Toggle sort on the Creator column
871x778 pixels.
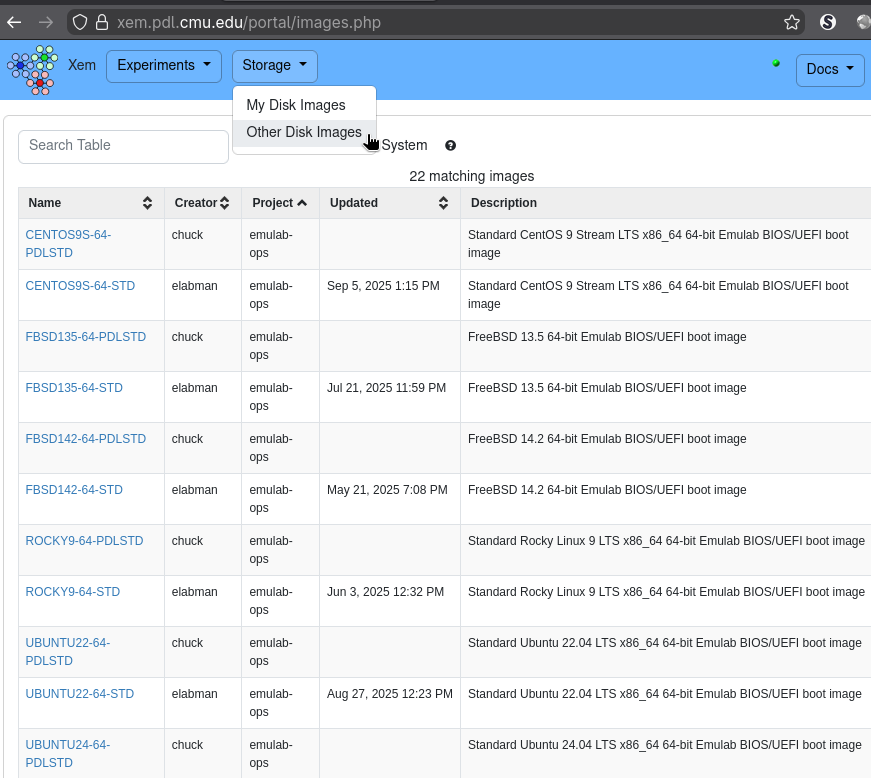tap(225, 203)
